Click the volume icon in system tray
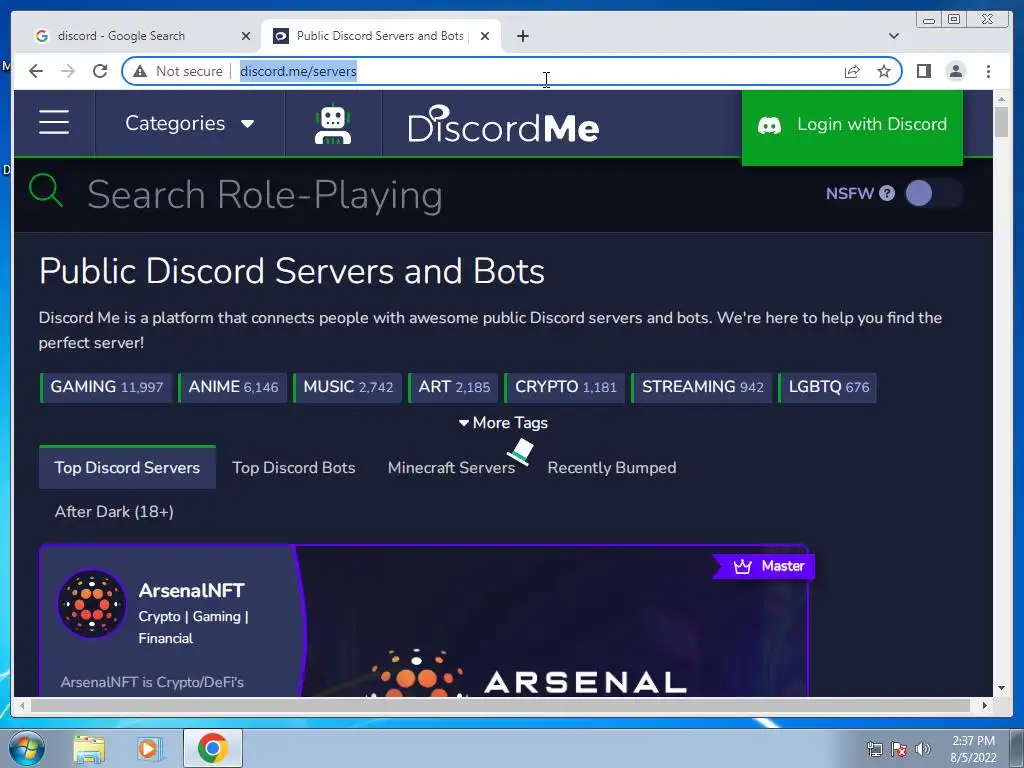 tap(922, 749)
